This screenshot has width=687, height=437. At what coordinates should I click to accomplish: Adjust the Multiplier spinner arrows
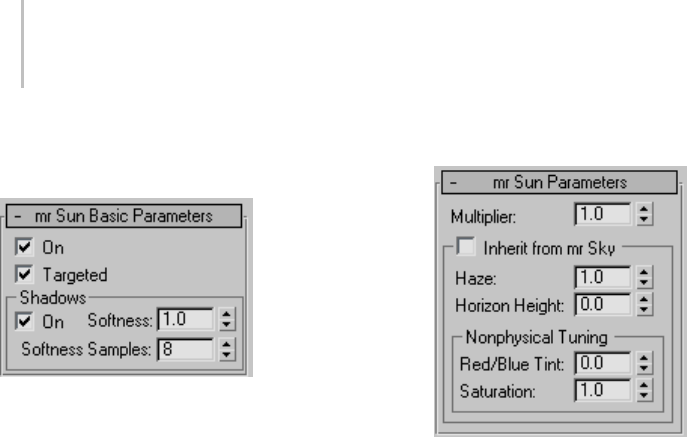click(644, 213)
